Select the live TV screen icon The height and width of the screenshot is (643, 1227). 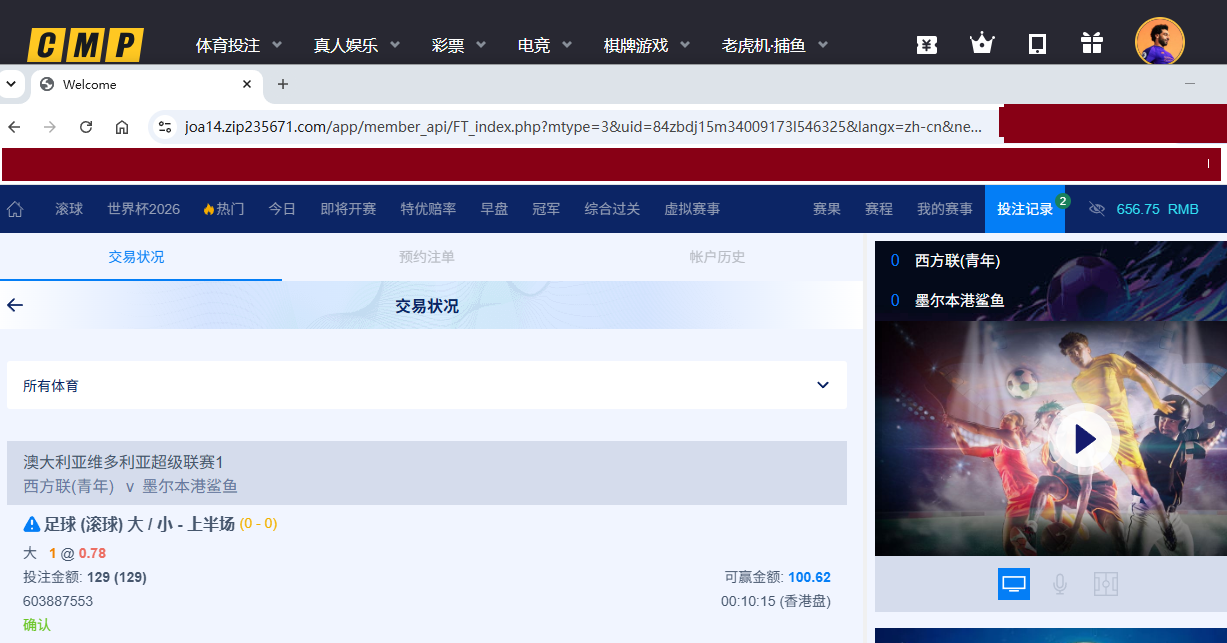click(x=1014, y=584)
